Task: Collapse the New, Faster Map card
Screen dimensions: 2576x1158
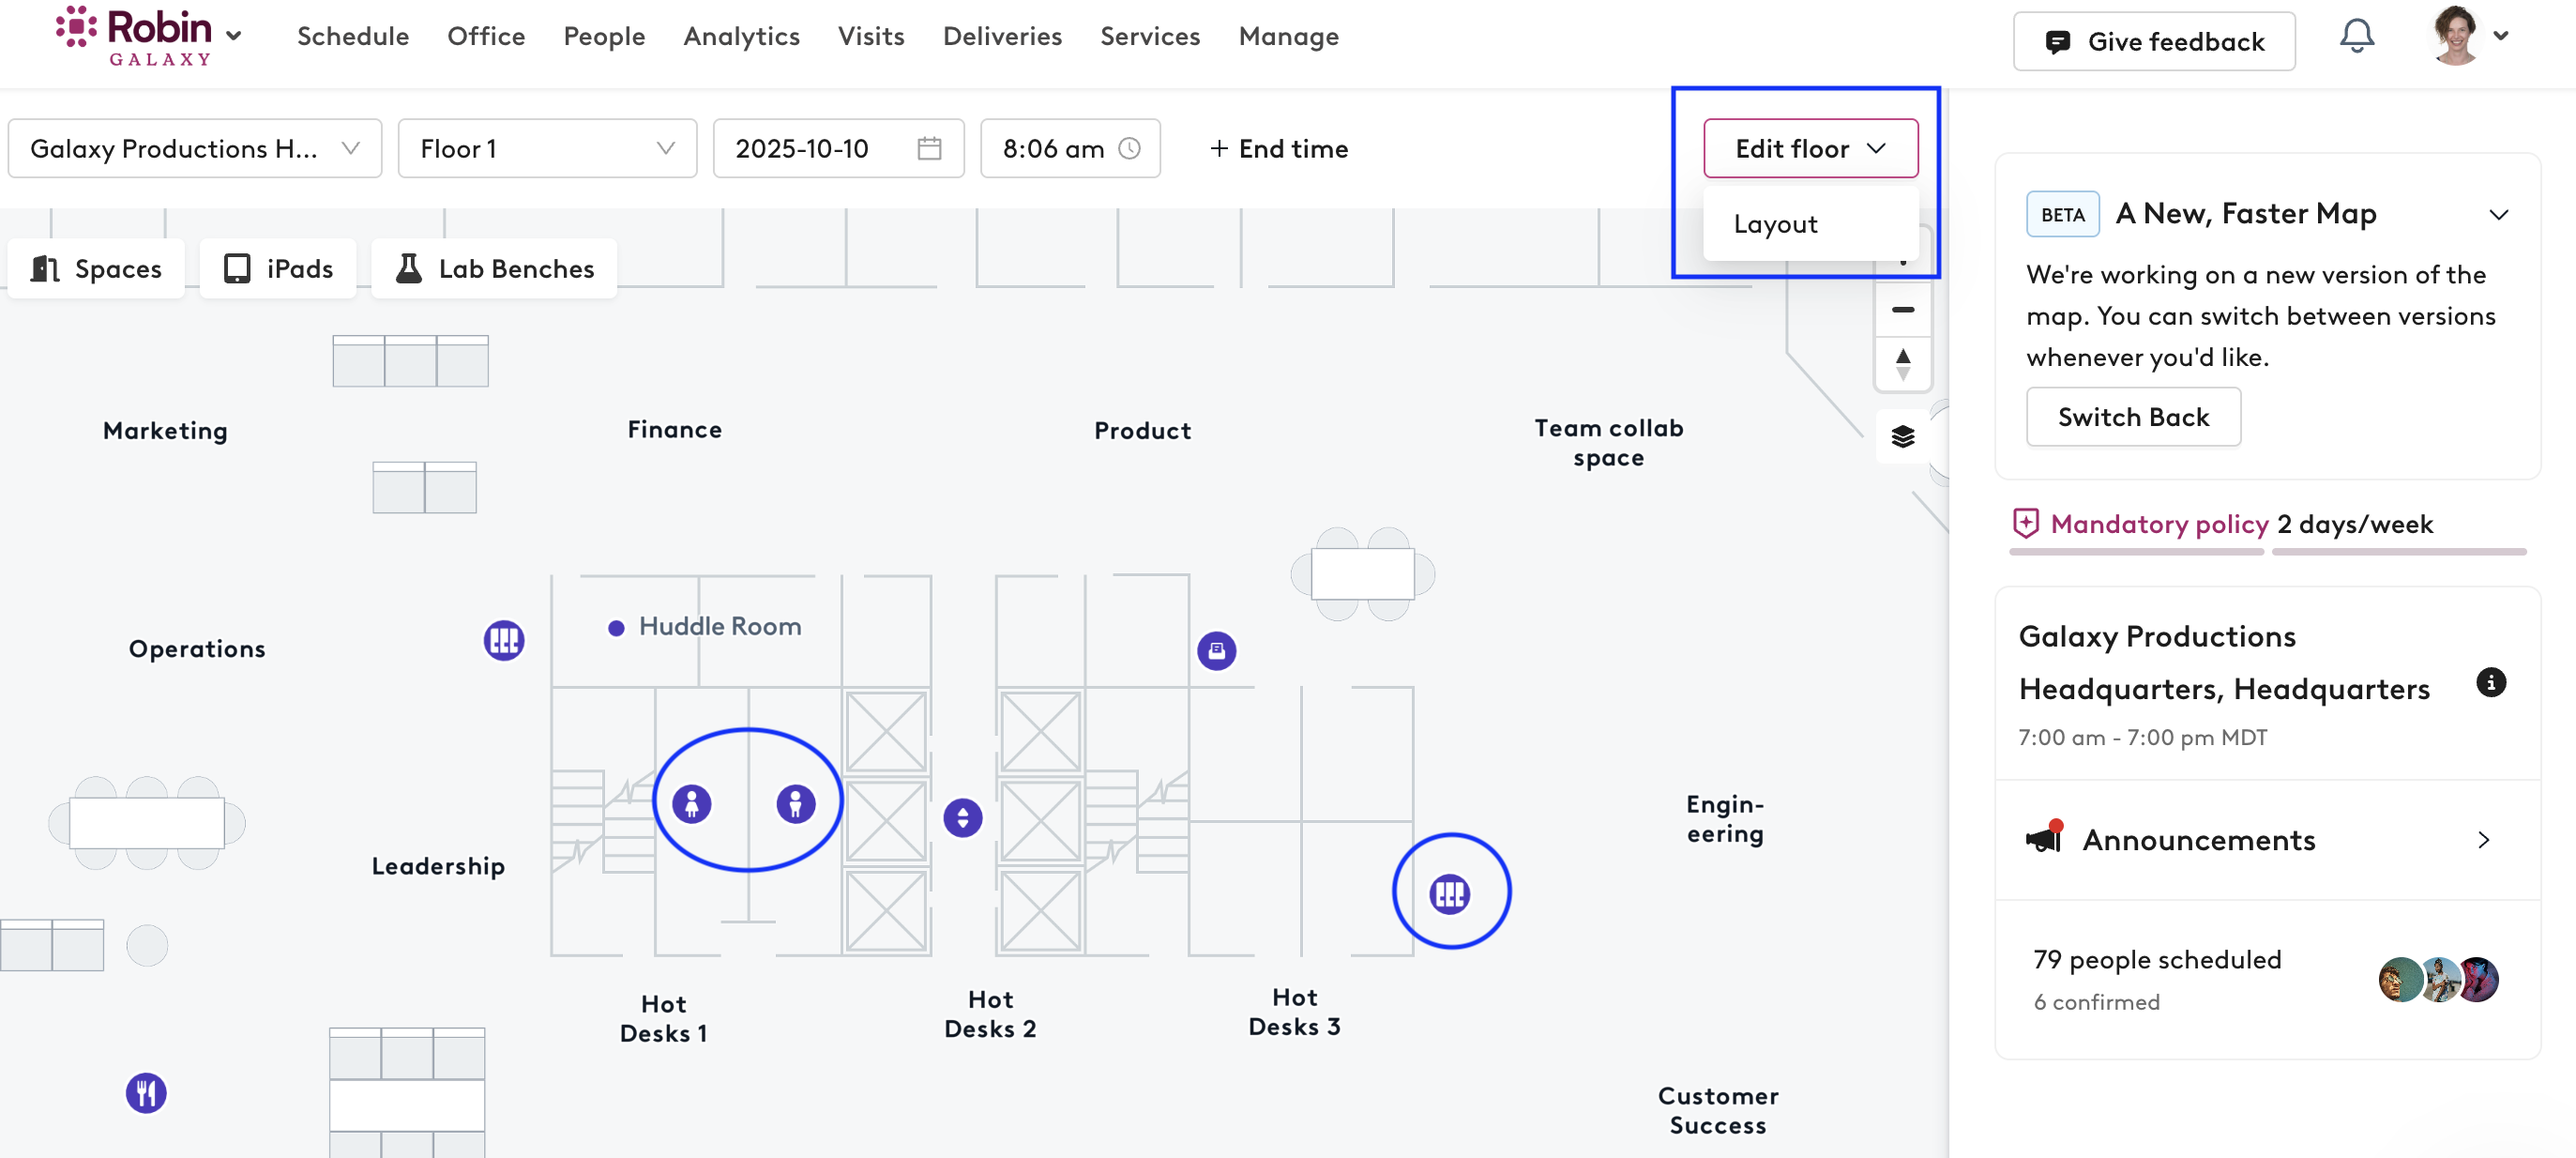Action: point(2498,215)
